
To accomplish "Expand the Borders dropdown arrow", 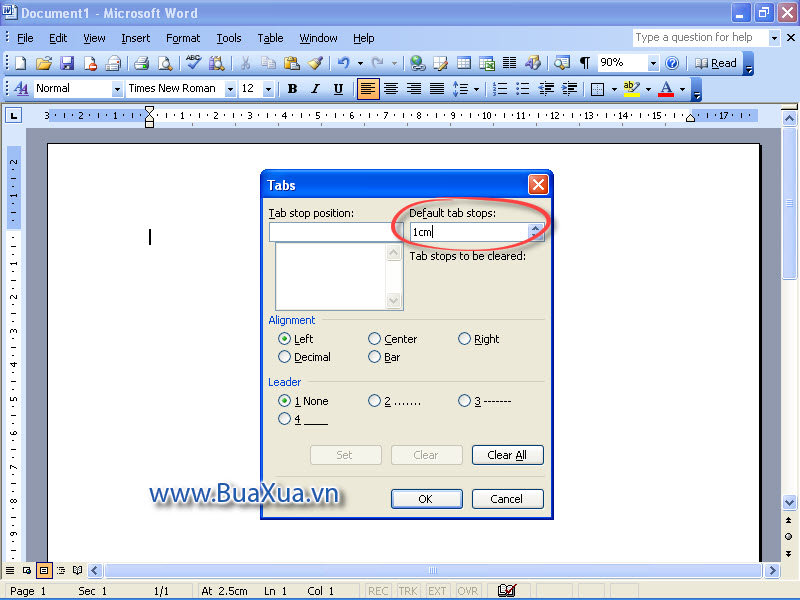I will [614, 89].
